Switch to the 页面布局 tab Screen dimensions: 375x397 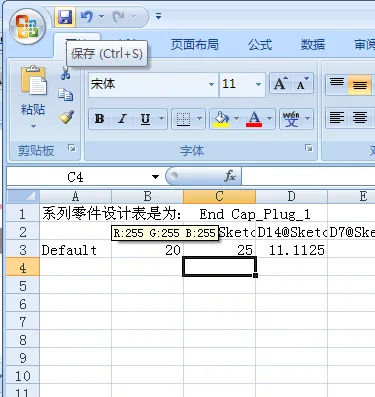click(x=195, y=44)
